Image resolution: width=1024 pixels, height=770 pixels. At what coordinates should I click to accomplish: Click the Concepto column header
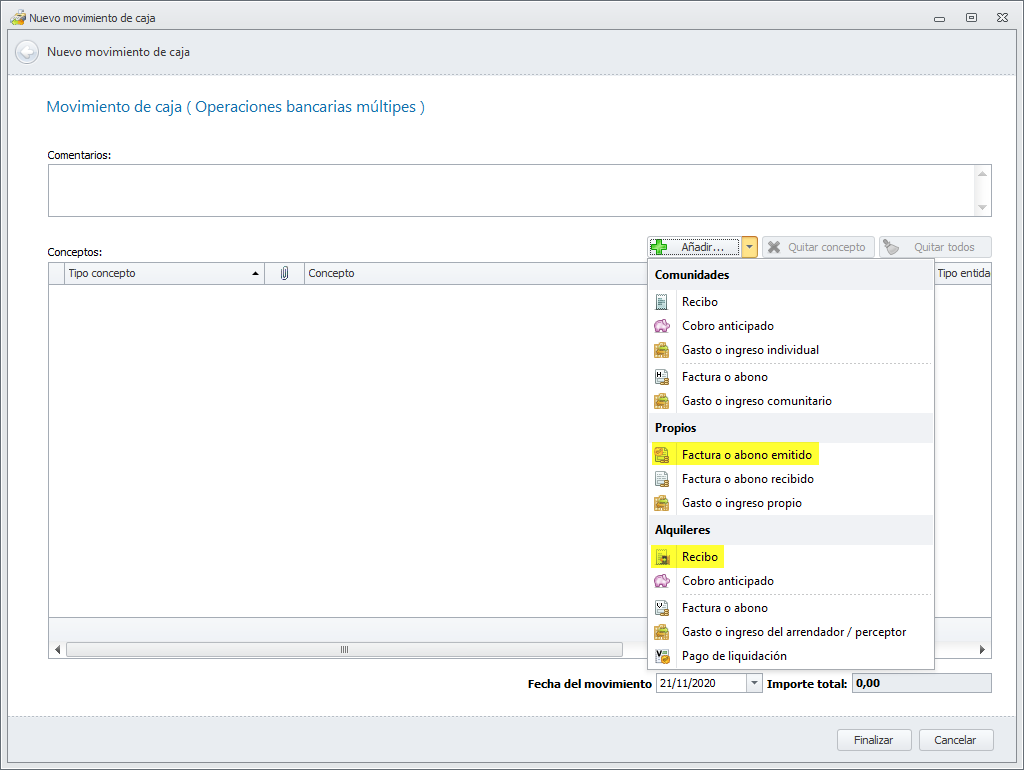(x=475, y=273)
